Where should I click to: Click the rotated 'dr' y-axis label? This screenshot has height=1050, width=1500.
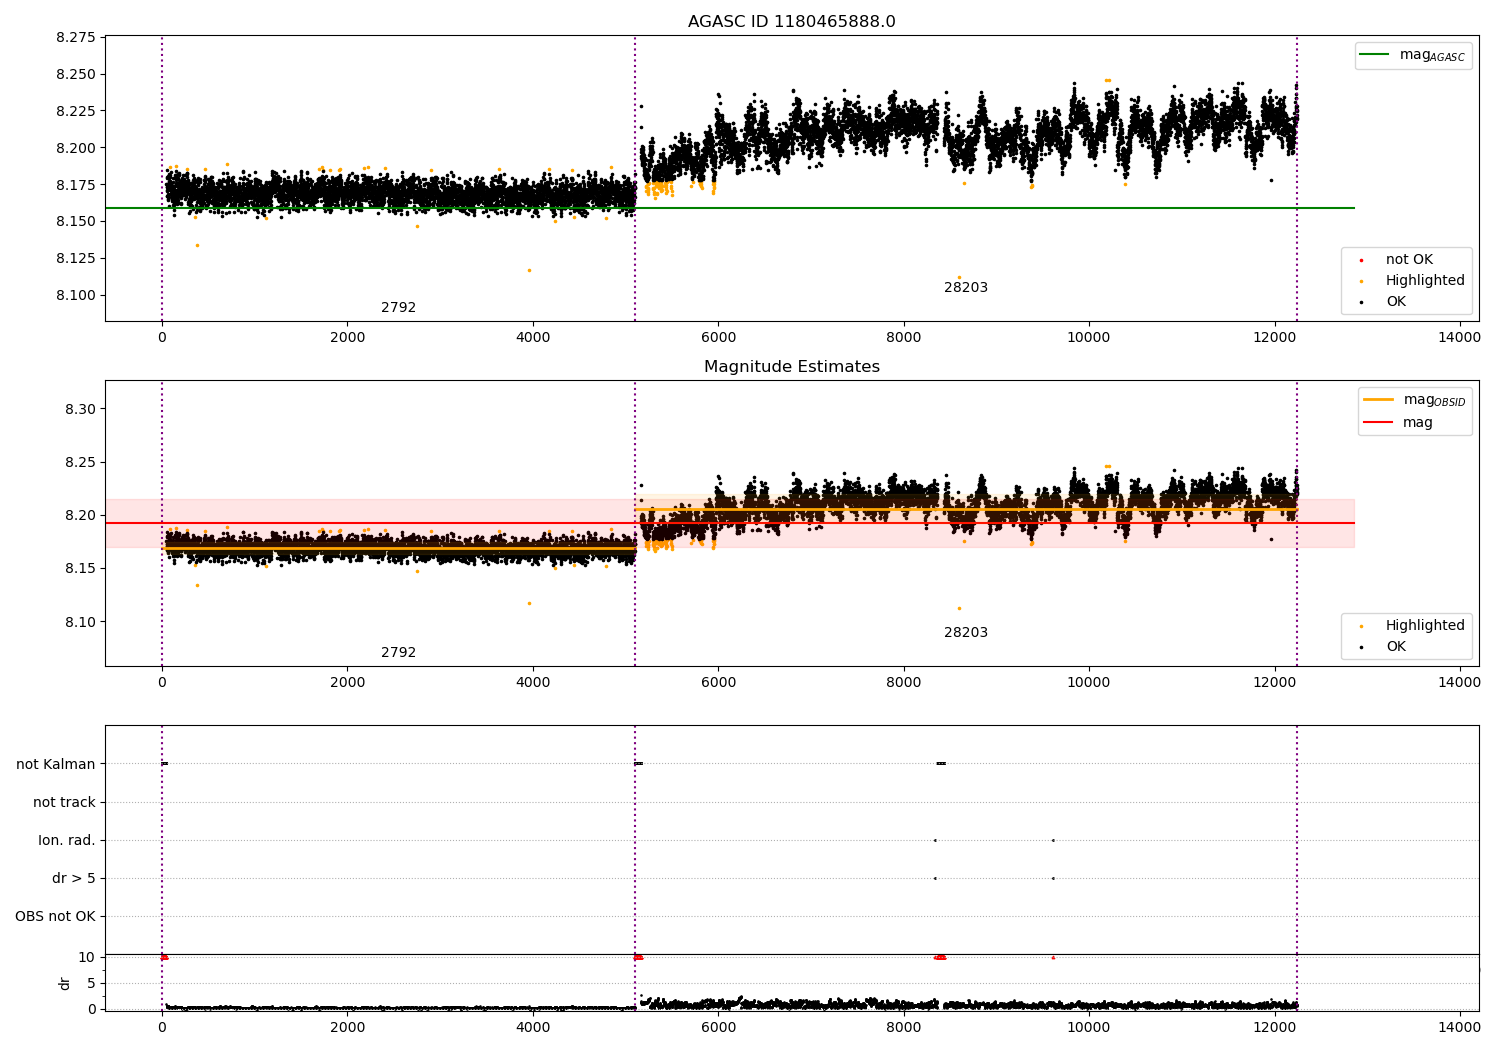pyautogui.click(x=65, y=983)
